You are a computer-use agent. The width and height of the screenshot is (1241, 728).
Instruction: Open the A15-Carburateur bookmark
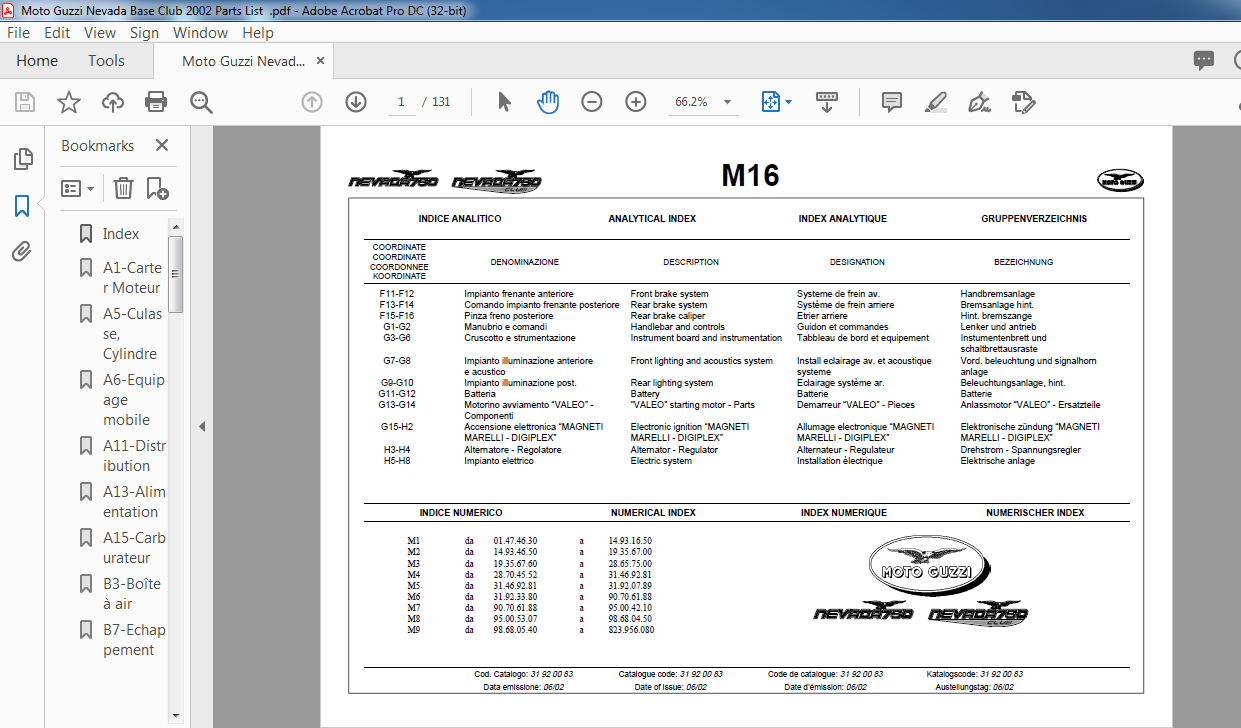tap(134, 548)
